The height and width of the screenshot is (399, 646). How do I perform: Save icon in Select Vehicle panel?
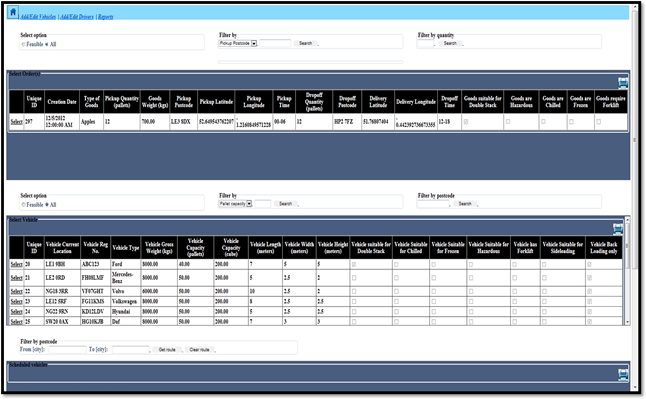click(618, 229)
